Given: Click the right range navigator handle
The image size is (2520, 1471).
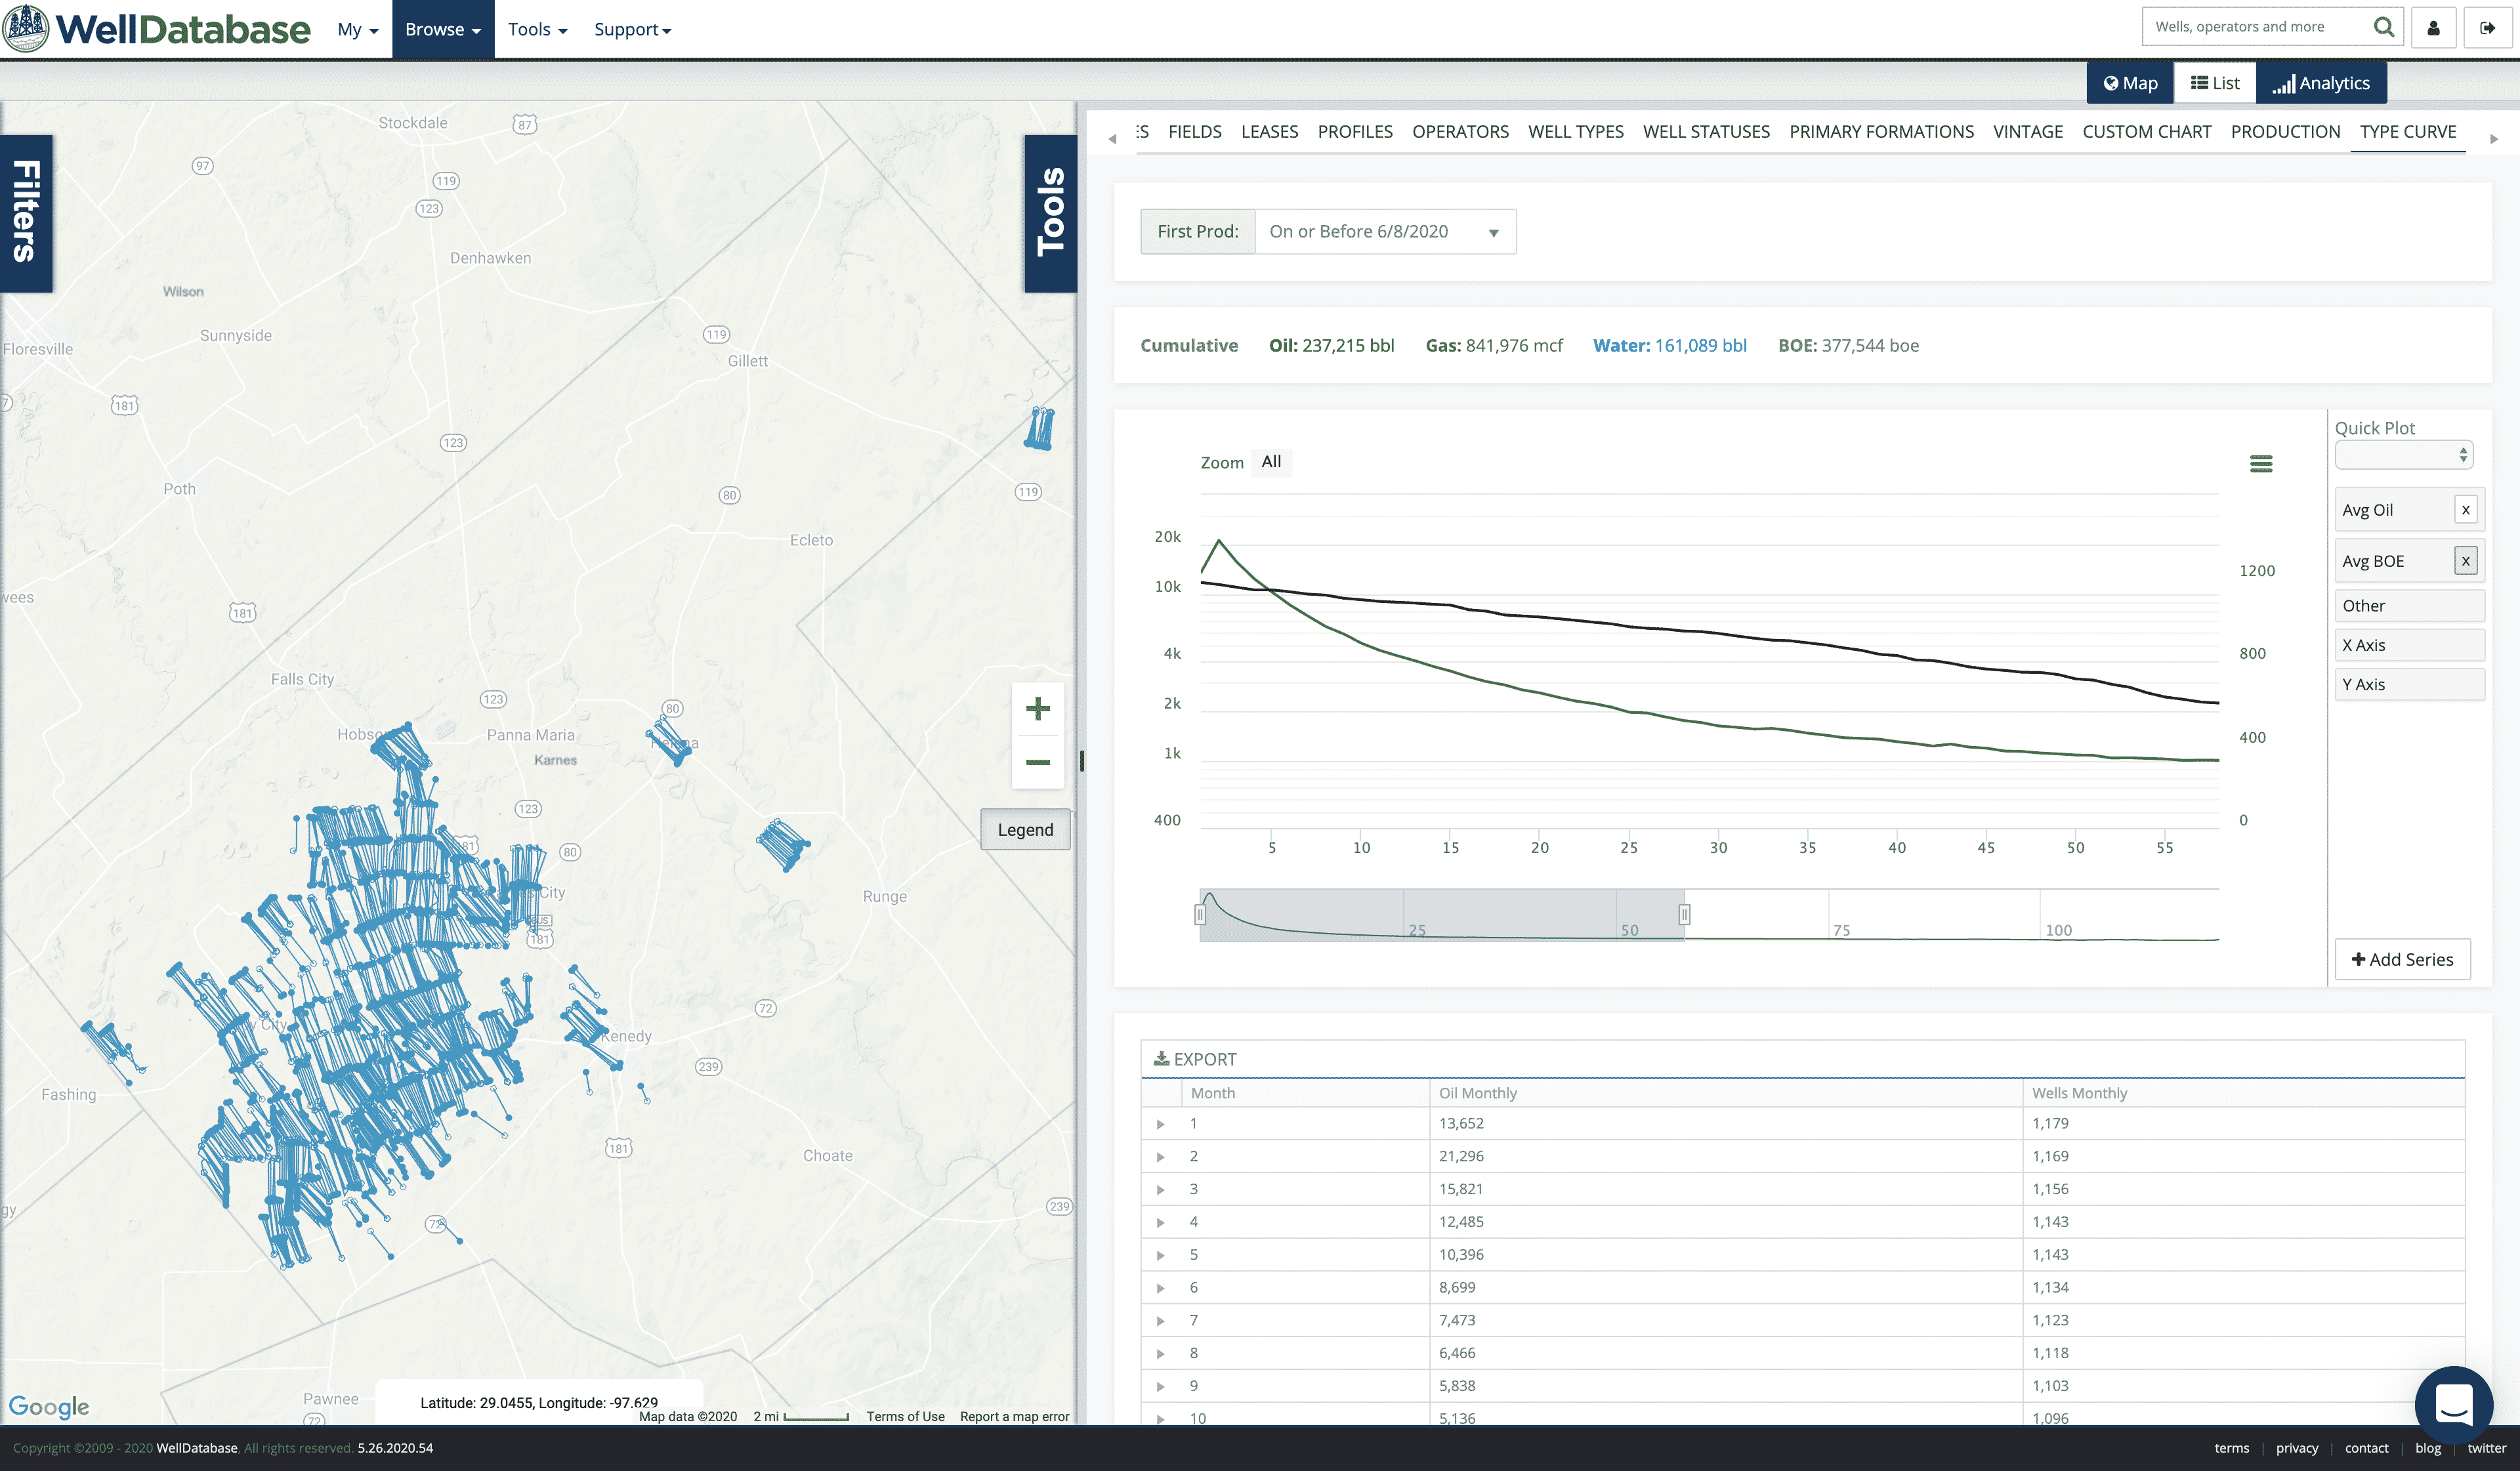Looking at the screenshot, I should 1684,914.
